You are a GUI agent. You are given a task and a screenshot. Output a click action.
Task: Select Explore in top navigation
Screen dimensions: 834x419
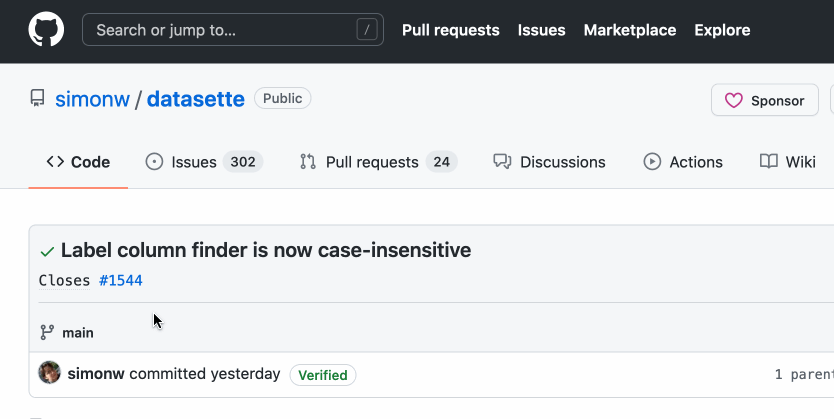pyautogui.click(x=722, y=30)
